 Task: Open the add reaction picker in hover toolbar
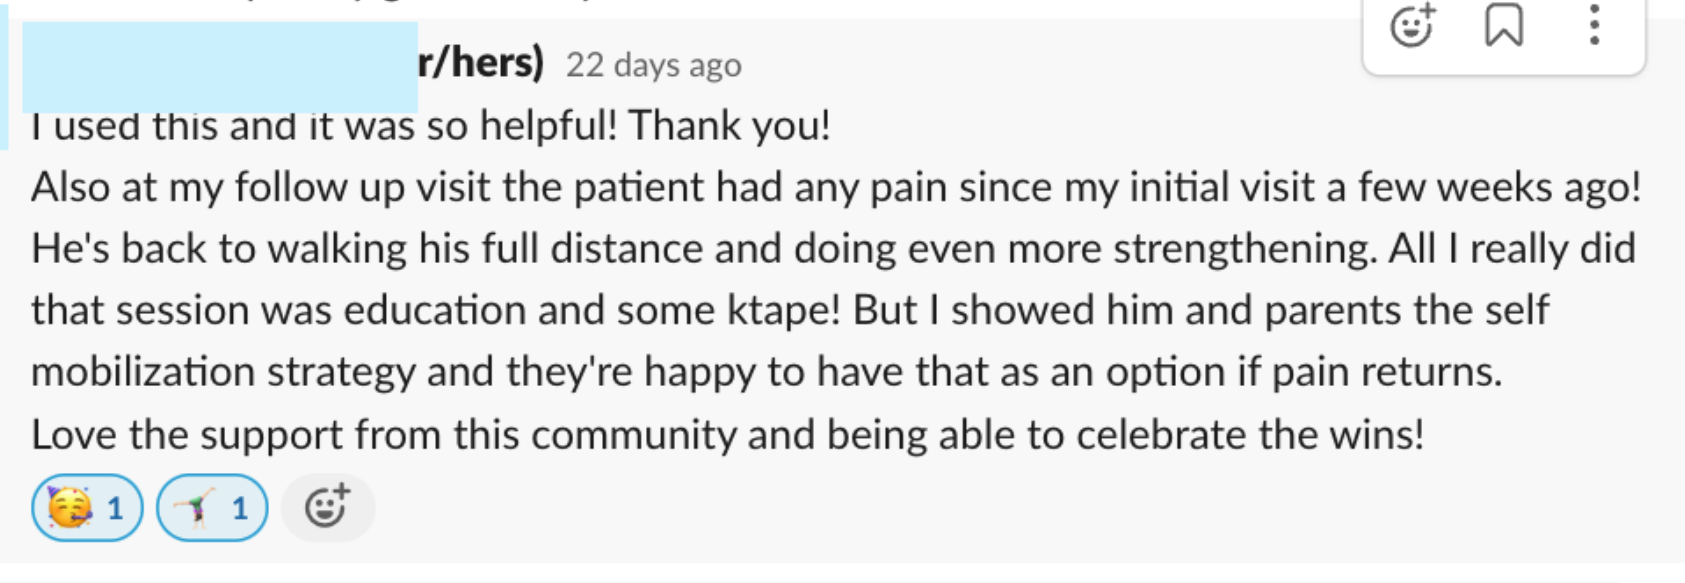(x=1413, y=25)
